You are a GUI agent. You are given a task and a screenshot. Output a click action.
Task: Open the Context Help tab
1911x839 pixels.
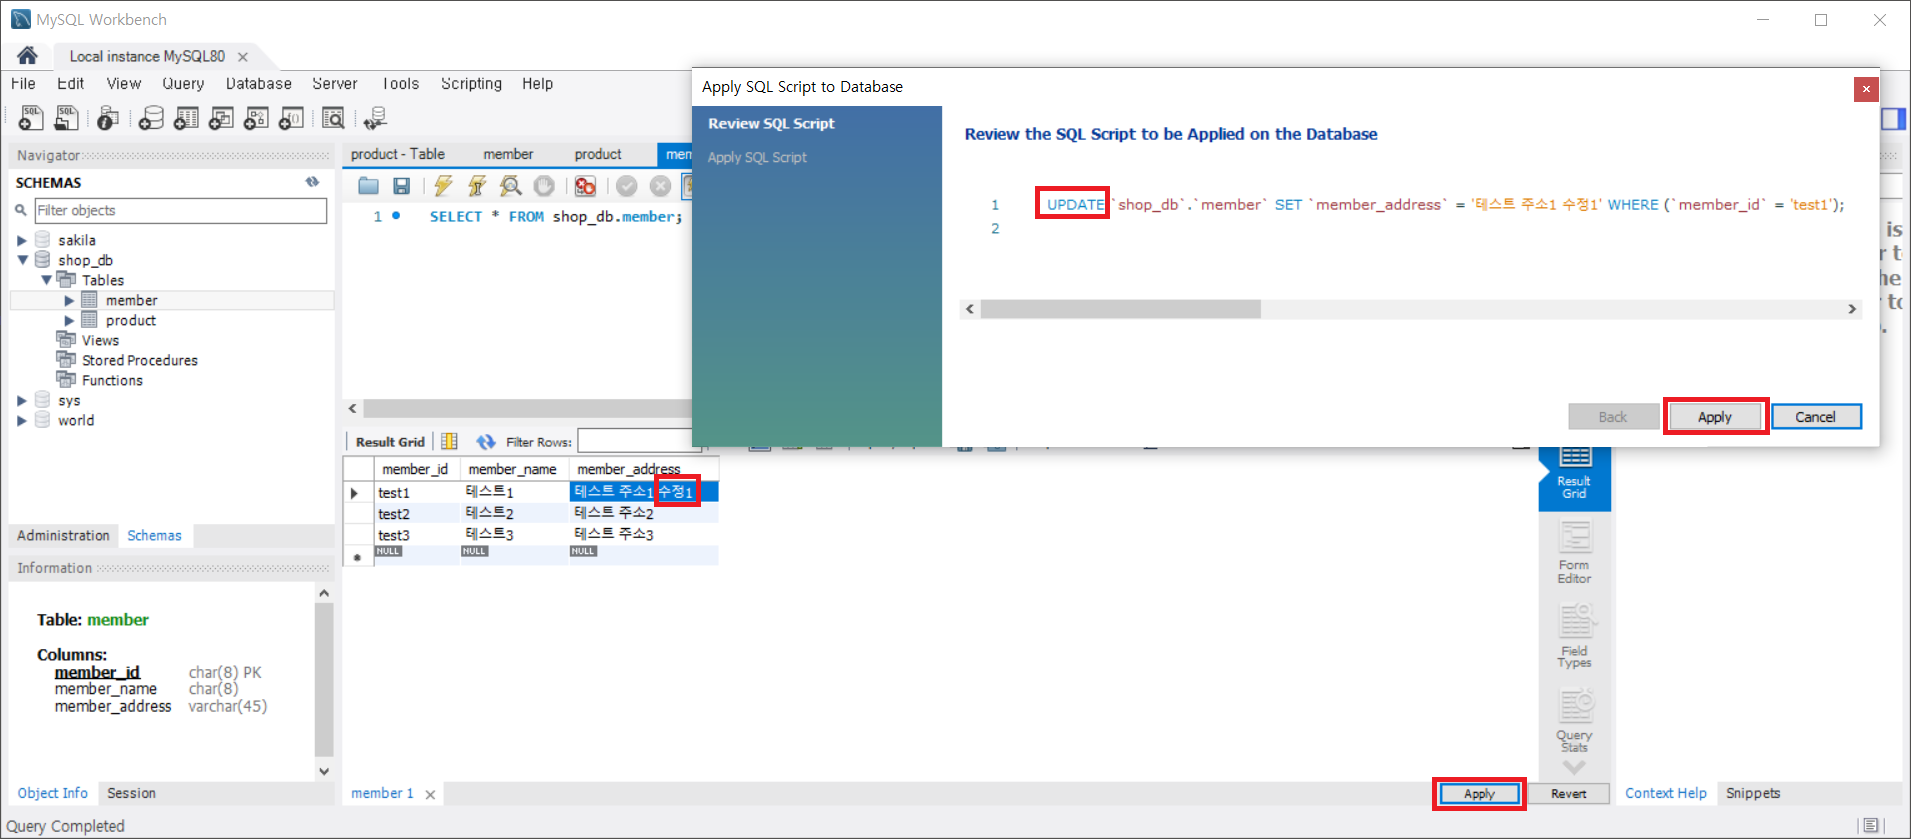[1665, 793]
